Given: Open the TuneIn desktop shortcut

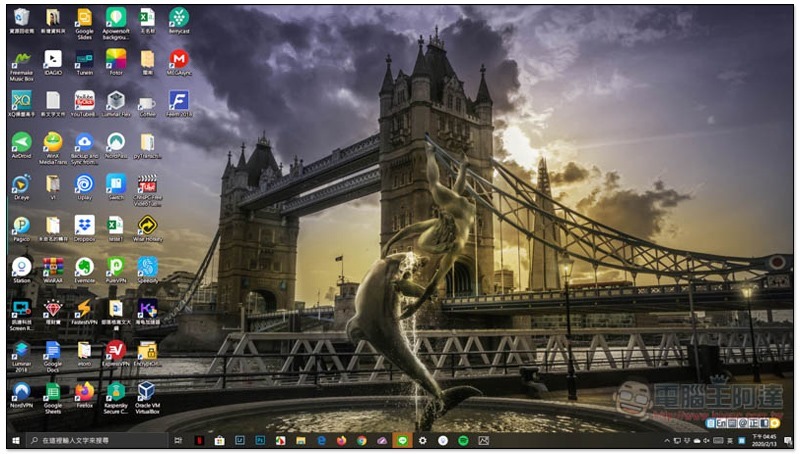Looking at the screenshot, I should pos(84,62).
